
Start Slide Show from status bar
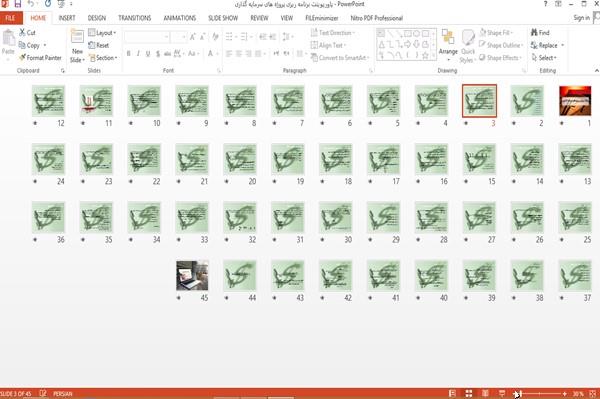click(x=502, y=393)
